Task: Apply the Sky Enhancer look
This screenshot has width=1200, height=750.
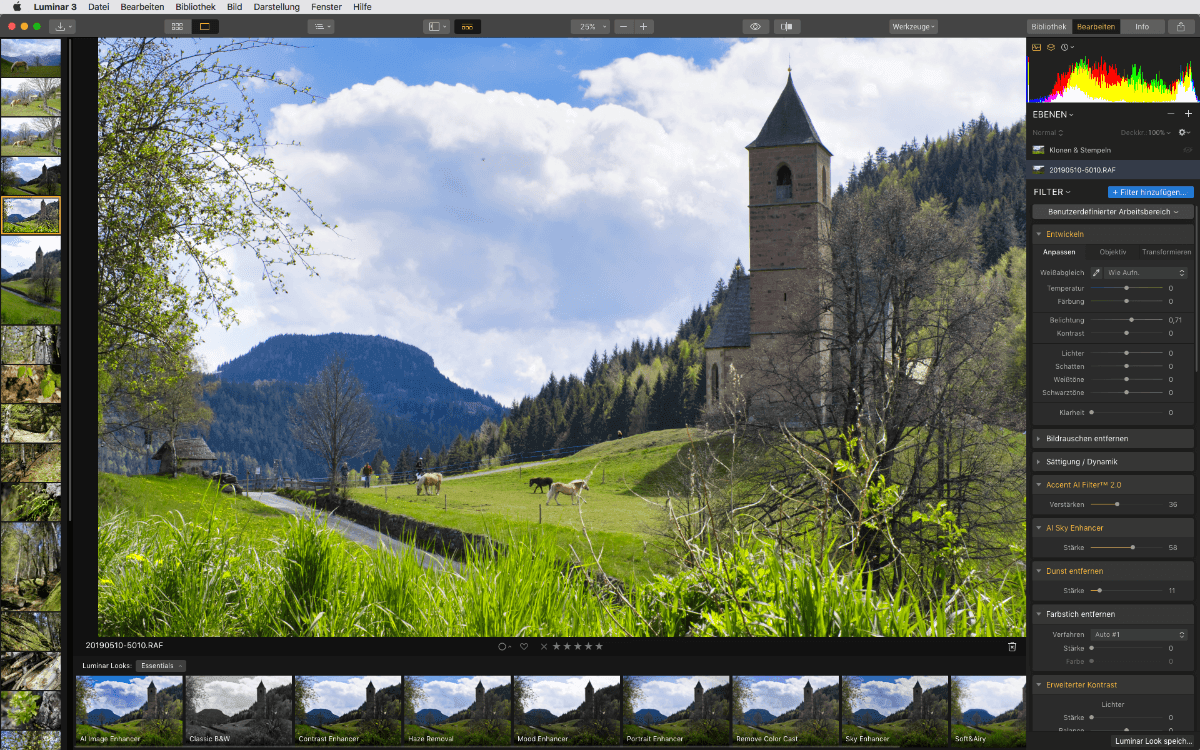Action: 894,711
